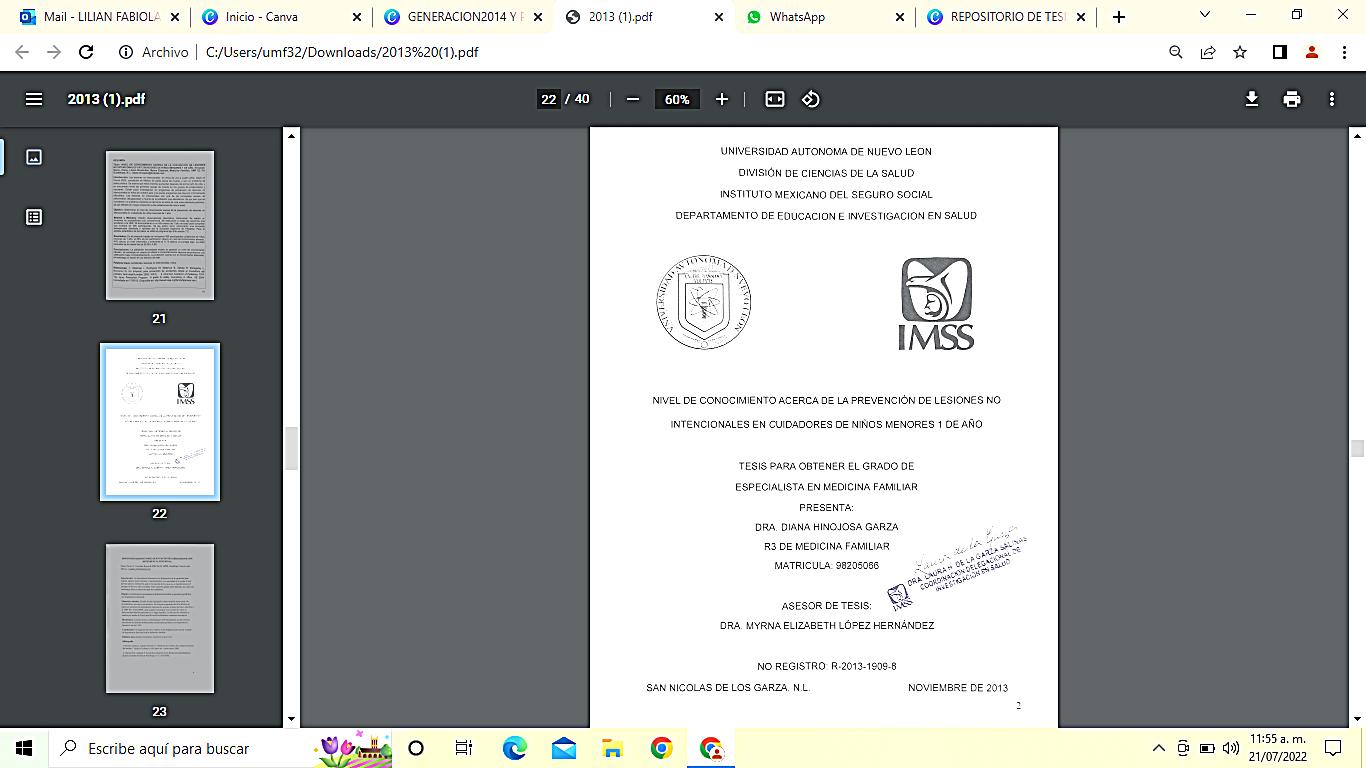
Task: Open the document outline icon
Action: tap(34, 217)
